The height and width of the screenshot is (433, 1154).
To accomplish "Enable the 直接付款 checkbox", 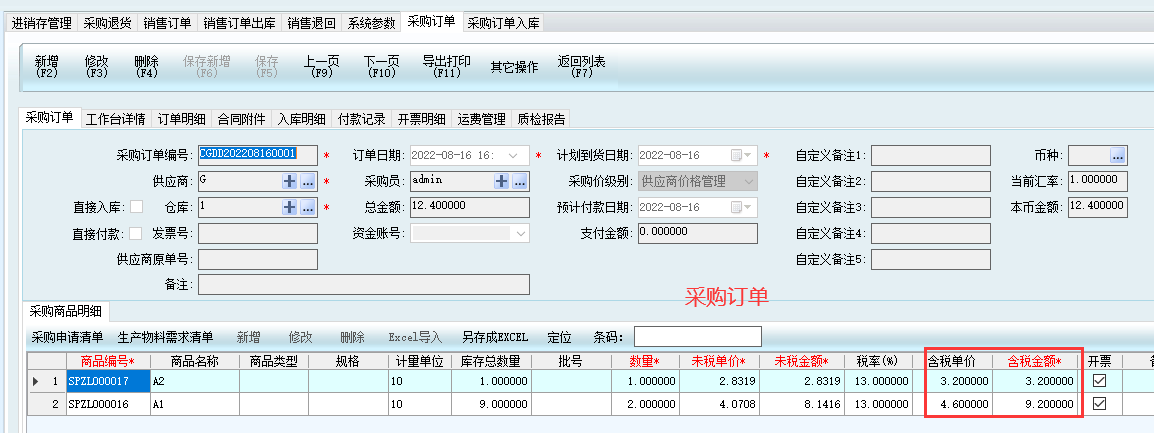I will tap(136, 233).
